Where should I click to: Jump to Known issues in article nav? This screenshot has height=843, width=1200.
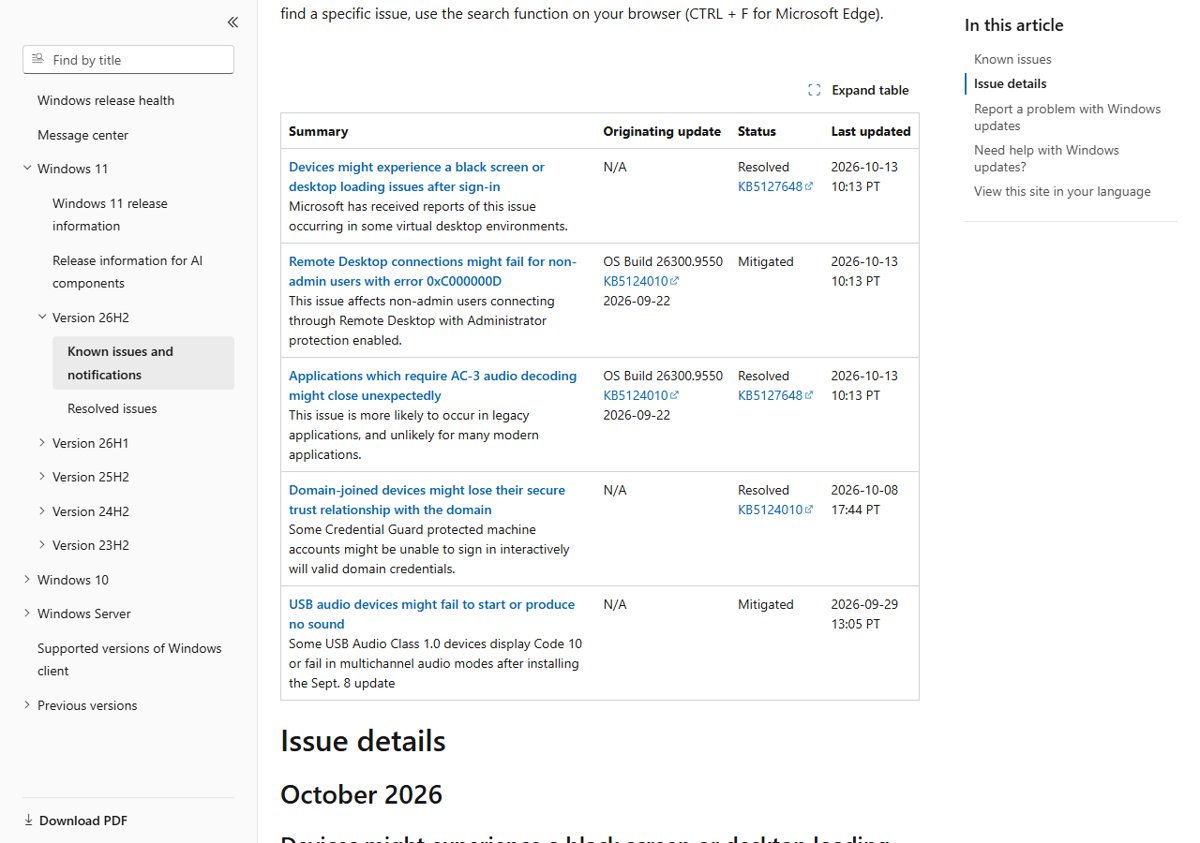pyautogui.click(x=1013, y=59)
